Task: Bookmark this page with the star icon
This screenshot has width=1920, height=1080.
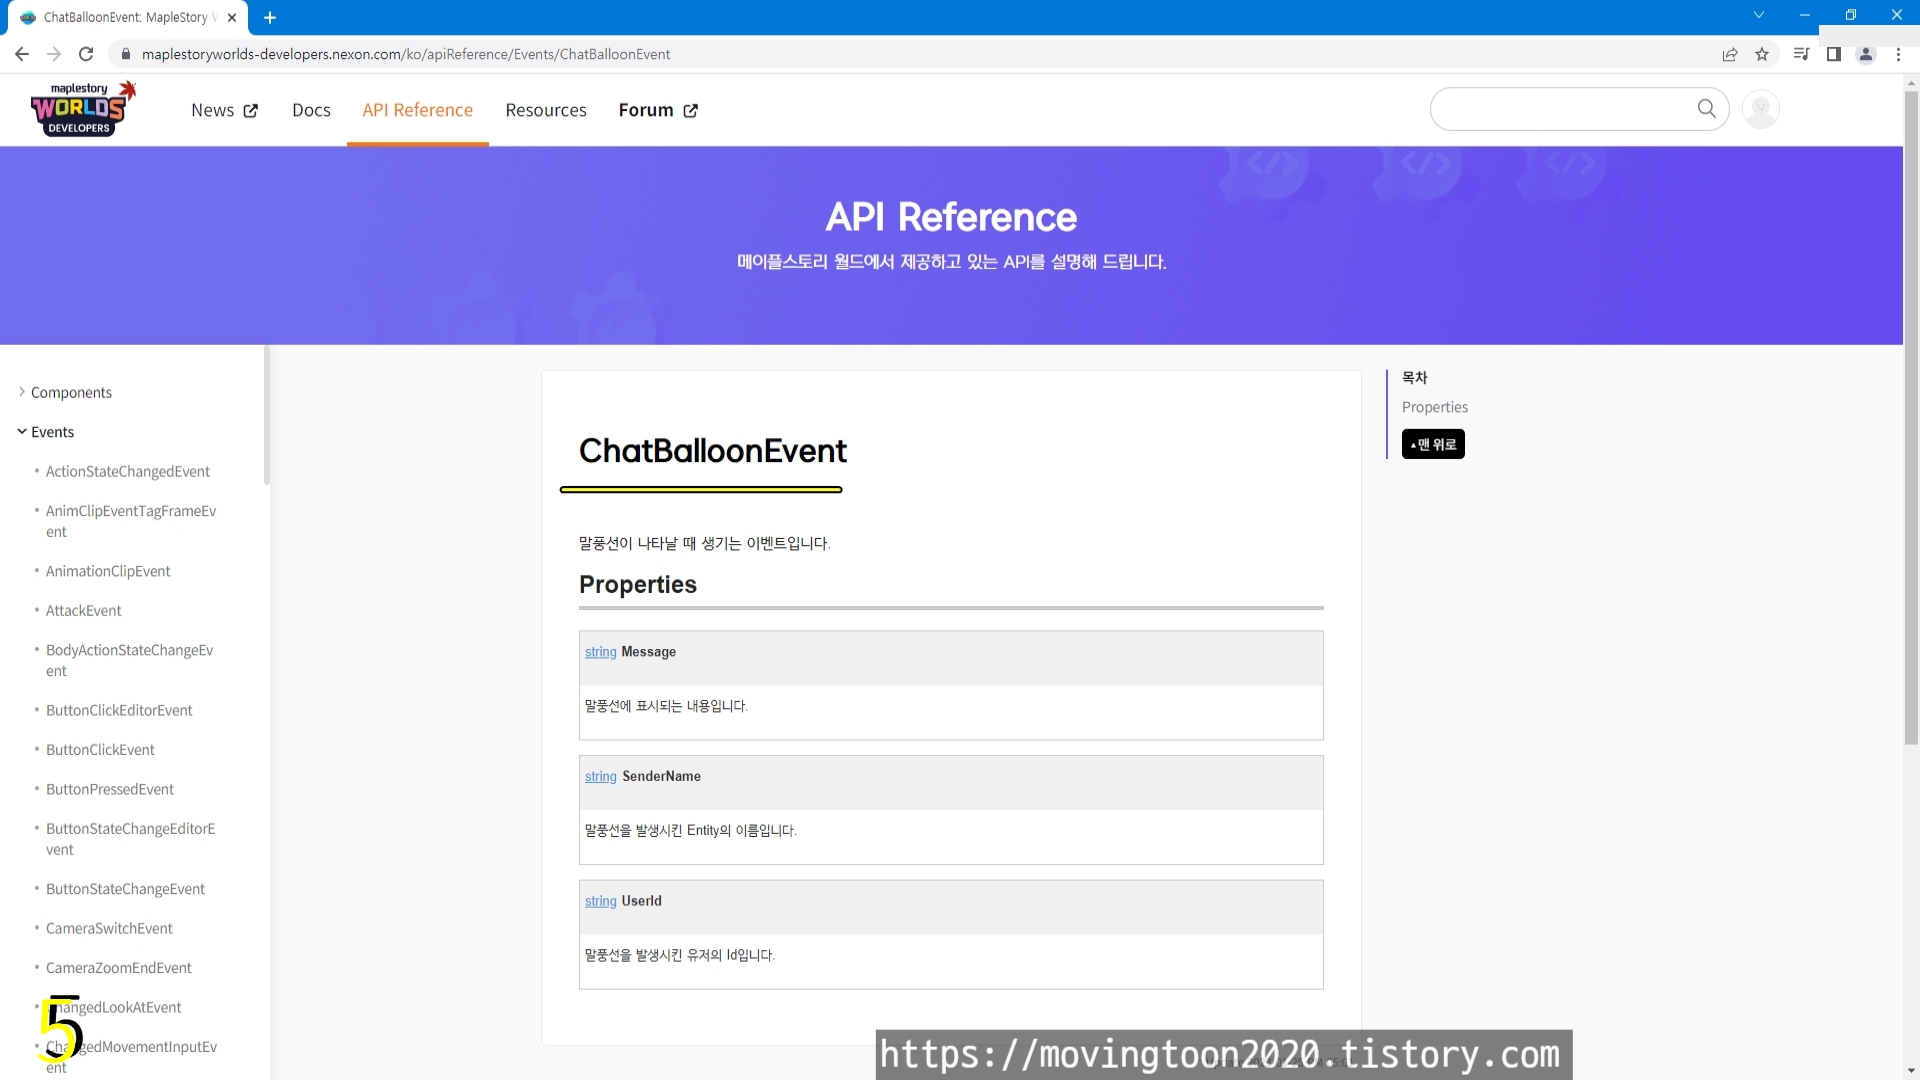Action: pos(1762,54)
